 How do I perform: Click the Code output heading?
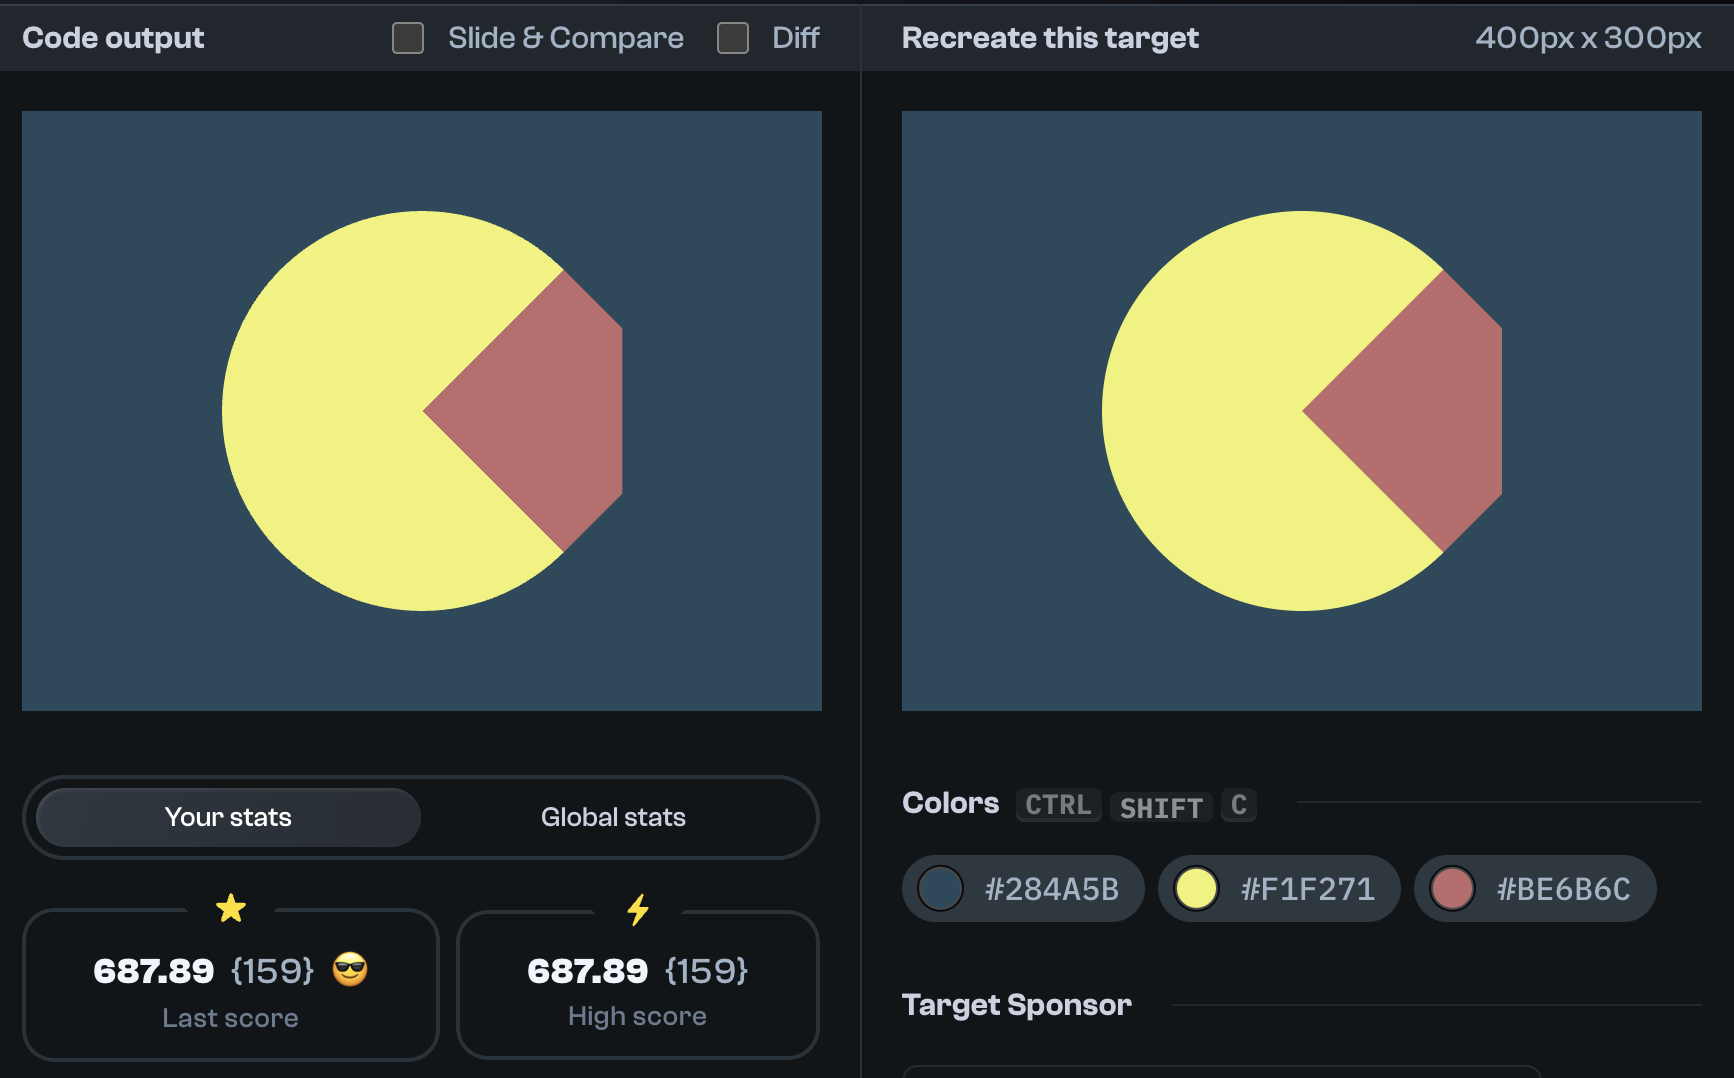point(113,38)
